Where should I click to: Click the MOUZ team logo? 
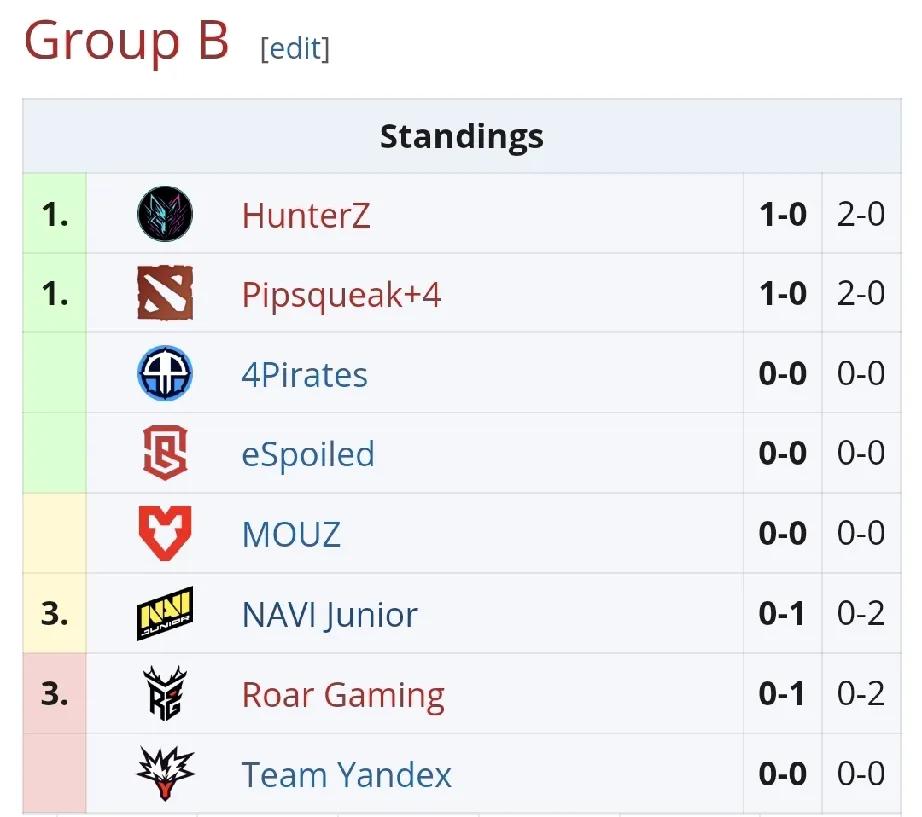(165, 534)
